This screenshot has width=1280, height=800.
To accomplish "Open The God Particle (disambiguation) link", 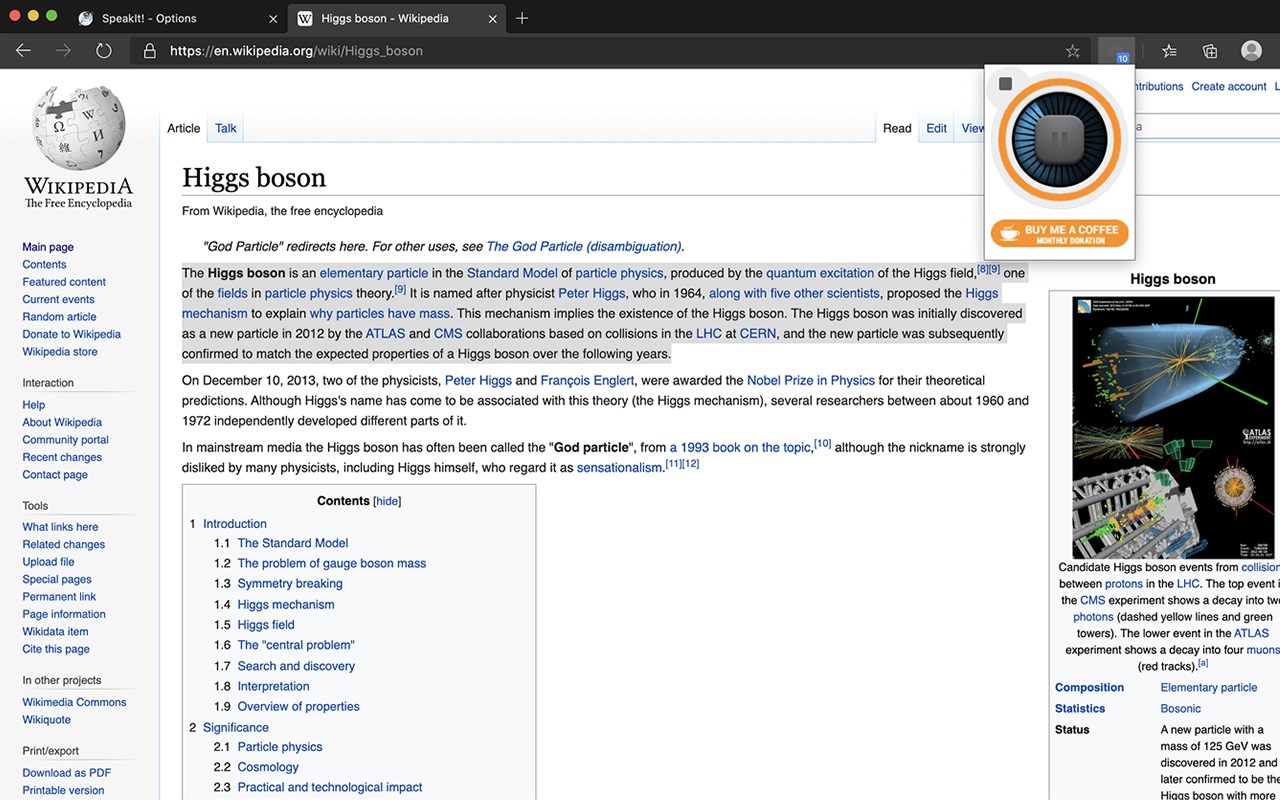I will 584,246.
